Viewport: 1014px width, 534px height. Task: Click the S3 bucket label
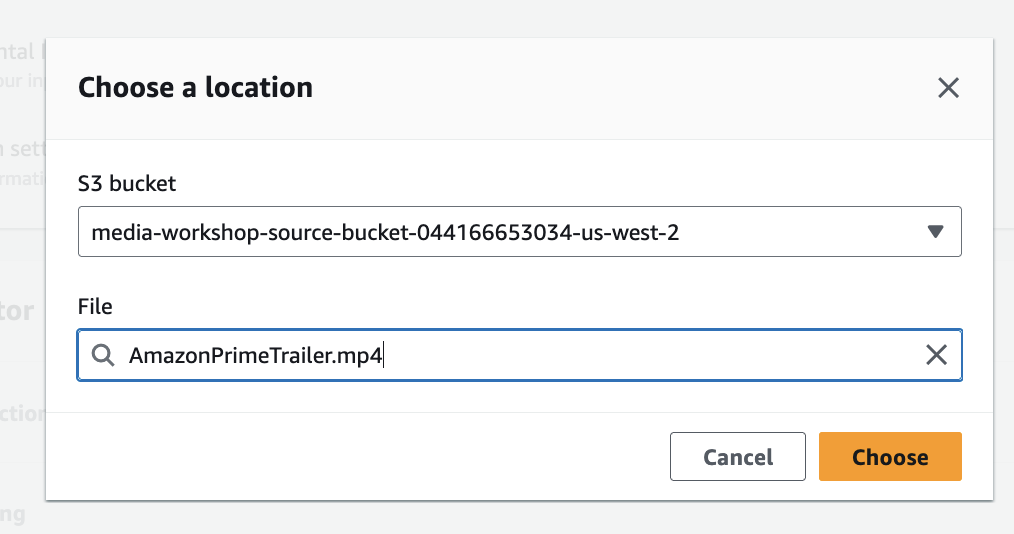point(127,183)
